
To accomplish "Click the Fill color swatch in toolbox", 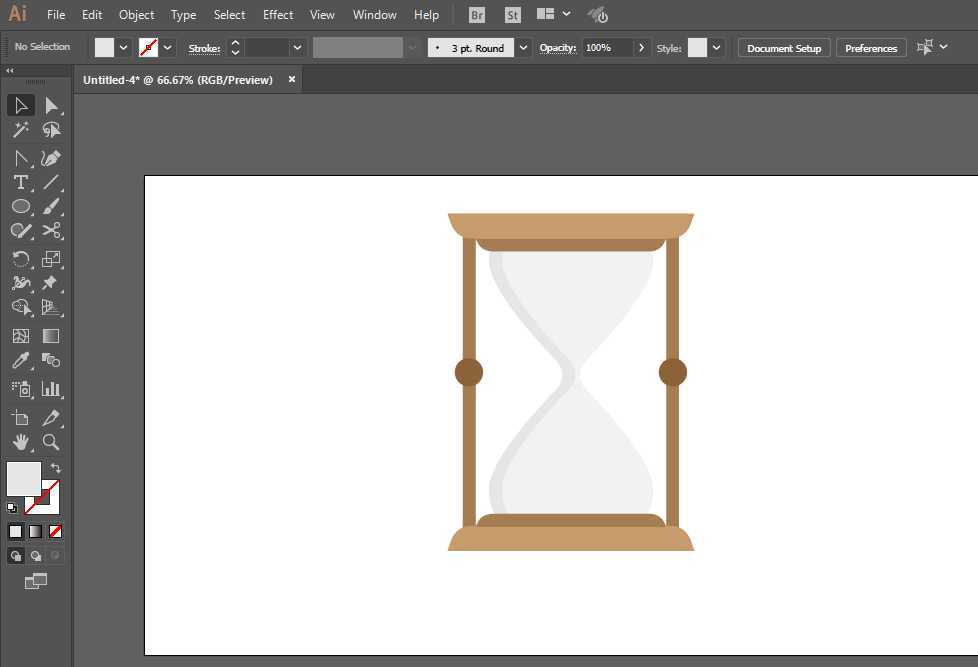I will pos(24,478).
